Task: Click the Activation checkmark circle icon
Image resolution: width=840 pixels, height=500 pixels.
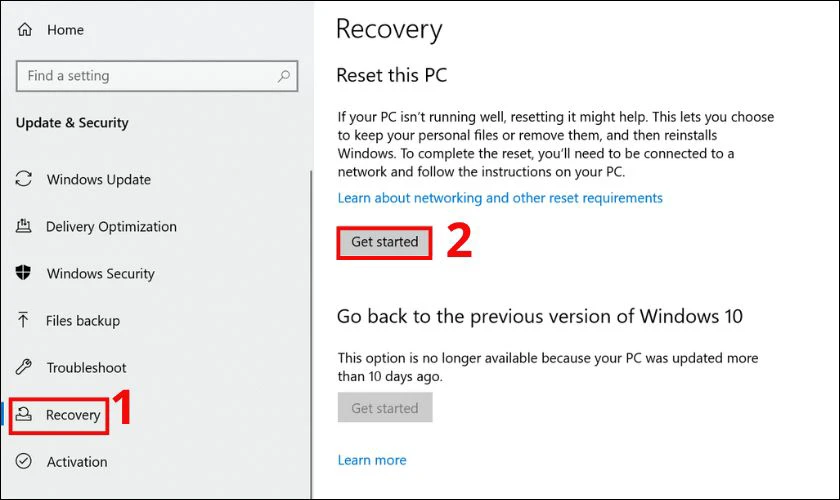Action: 25,462
